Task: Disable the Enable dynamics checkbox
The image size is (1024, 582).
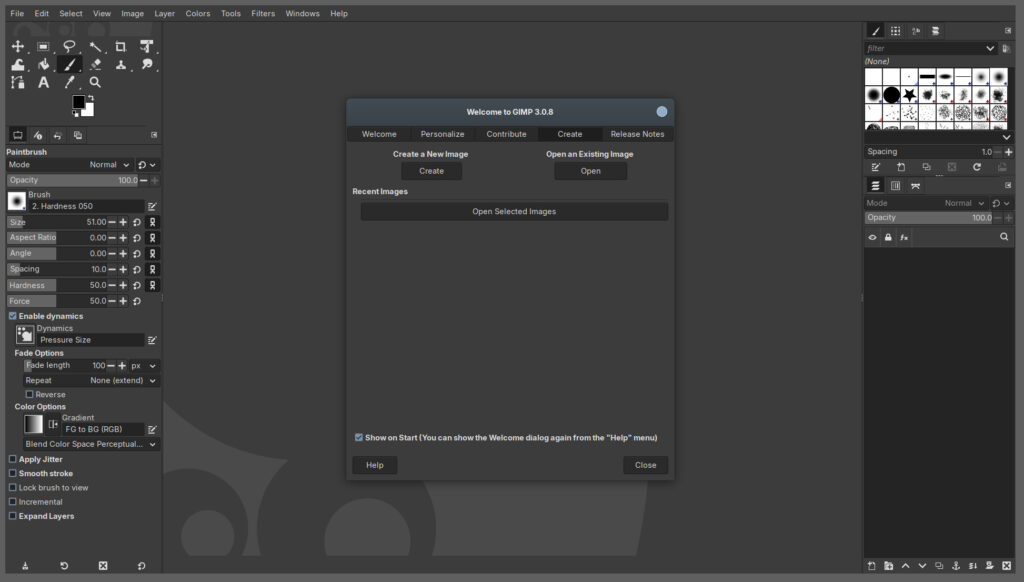Action: coord(13,316)
